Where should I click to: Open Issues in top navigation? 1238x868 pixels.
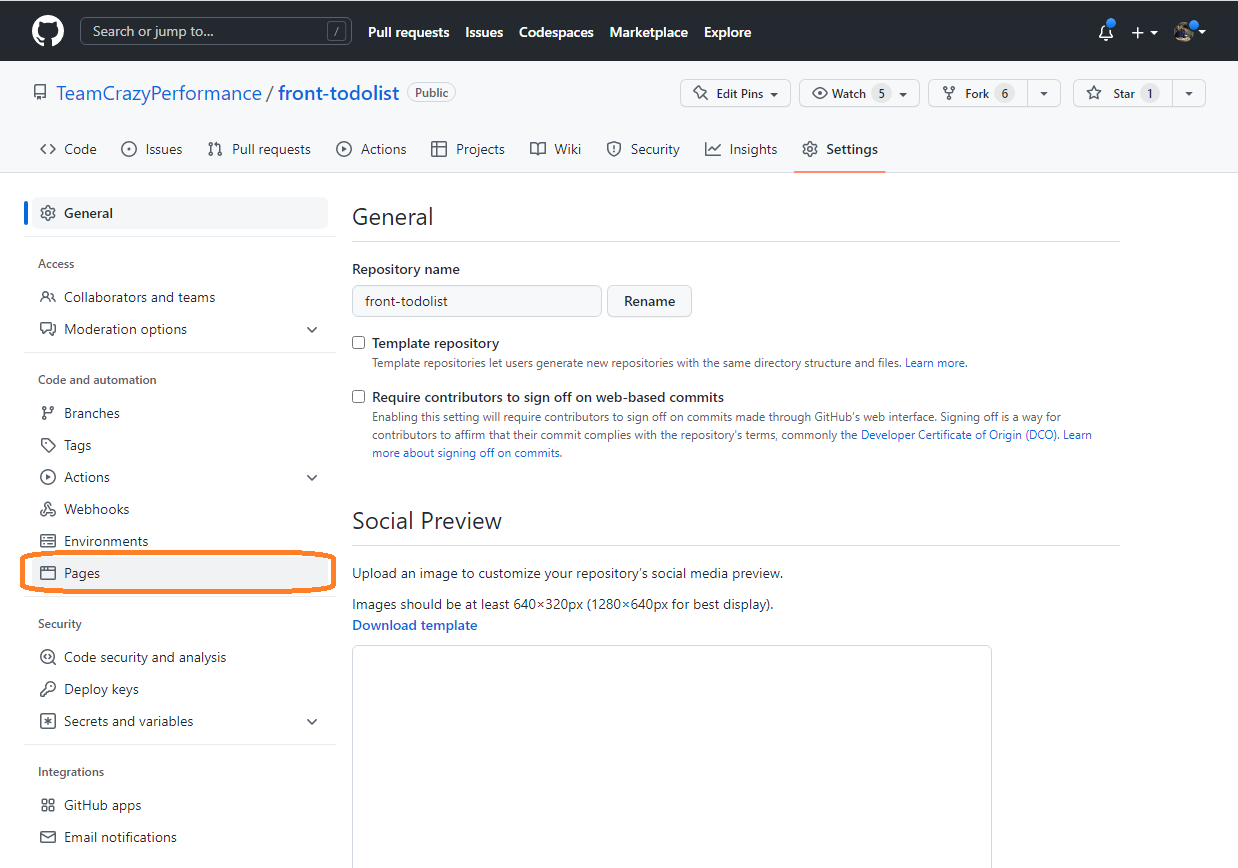(x=484, y=32)
